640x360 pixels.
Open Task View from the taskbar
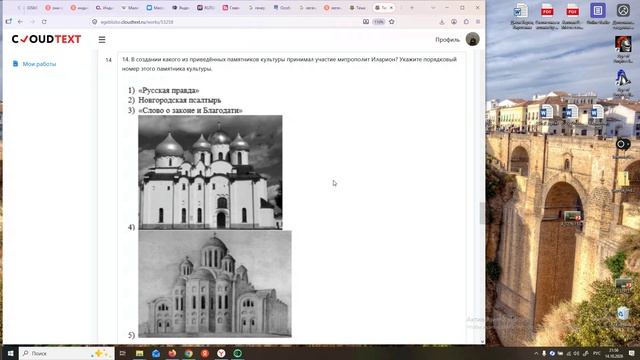pos(122,353)
